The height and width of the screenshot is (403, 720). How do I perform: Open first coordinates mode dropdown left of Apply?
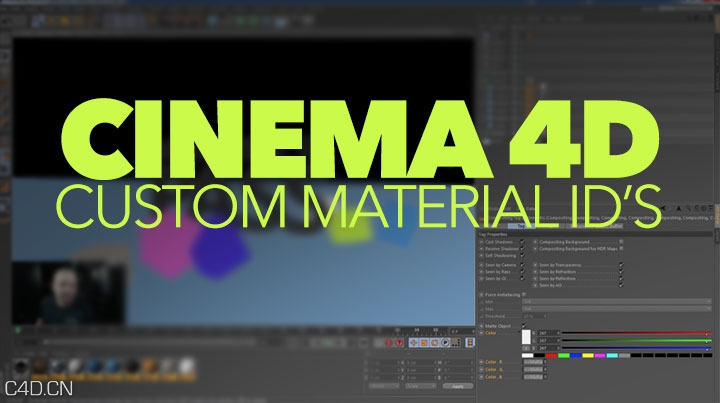pyautogui.click(x=384, y=386)
